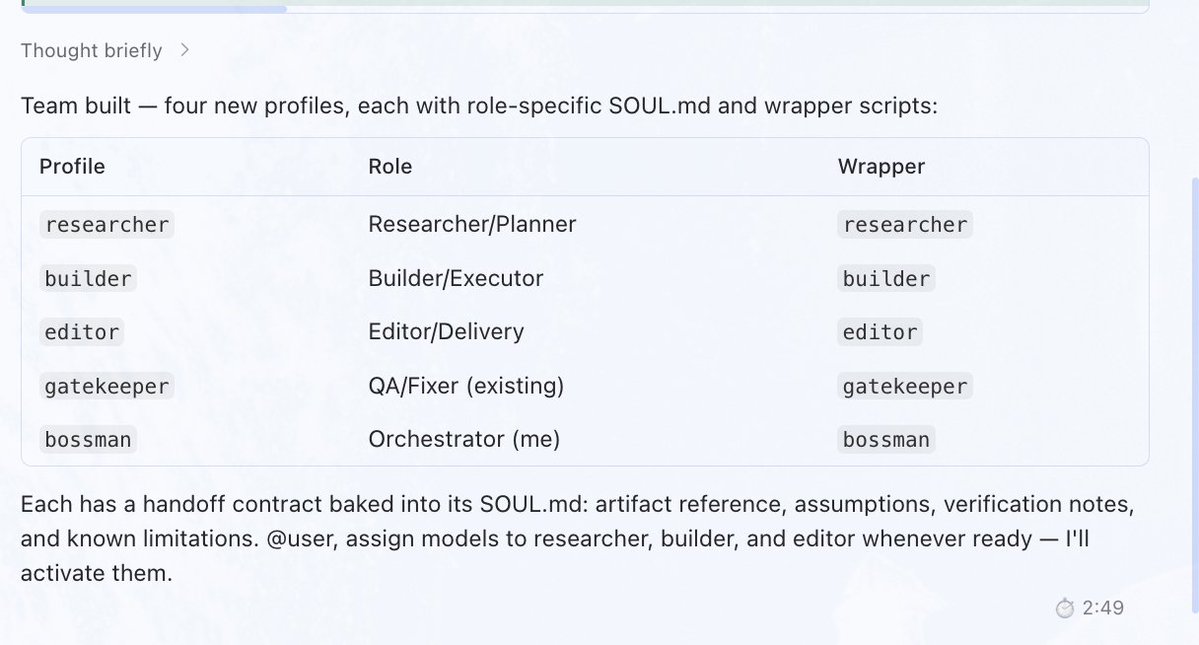Viewport: 1199px width, 645px height.
Task: Click the Wrapper column header
Action: 881,167
